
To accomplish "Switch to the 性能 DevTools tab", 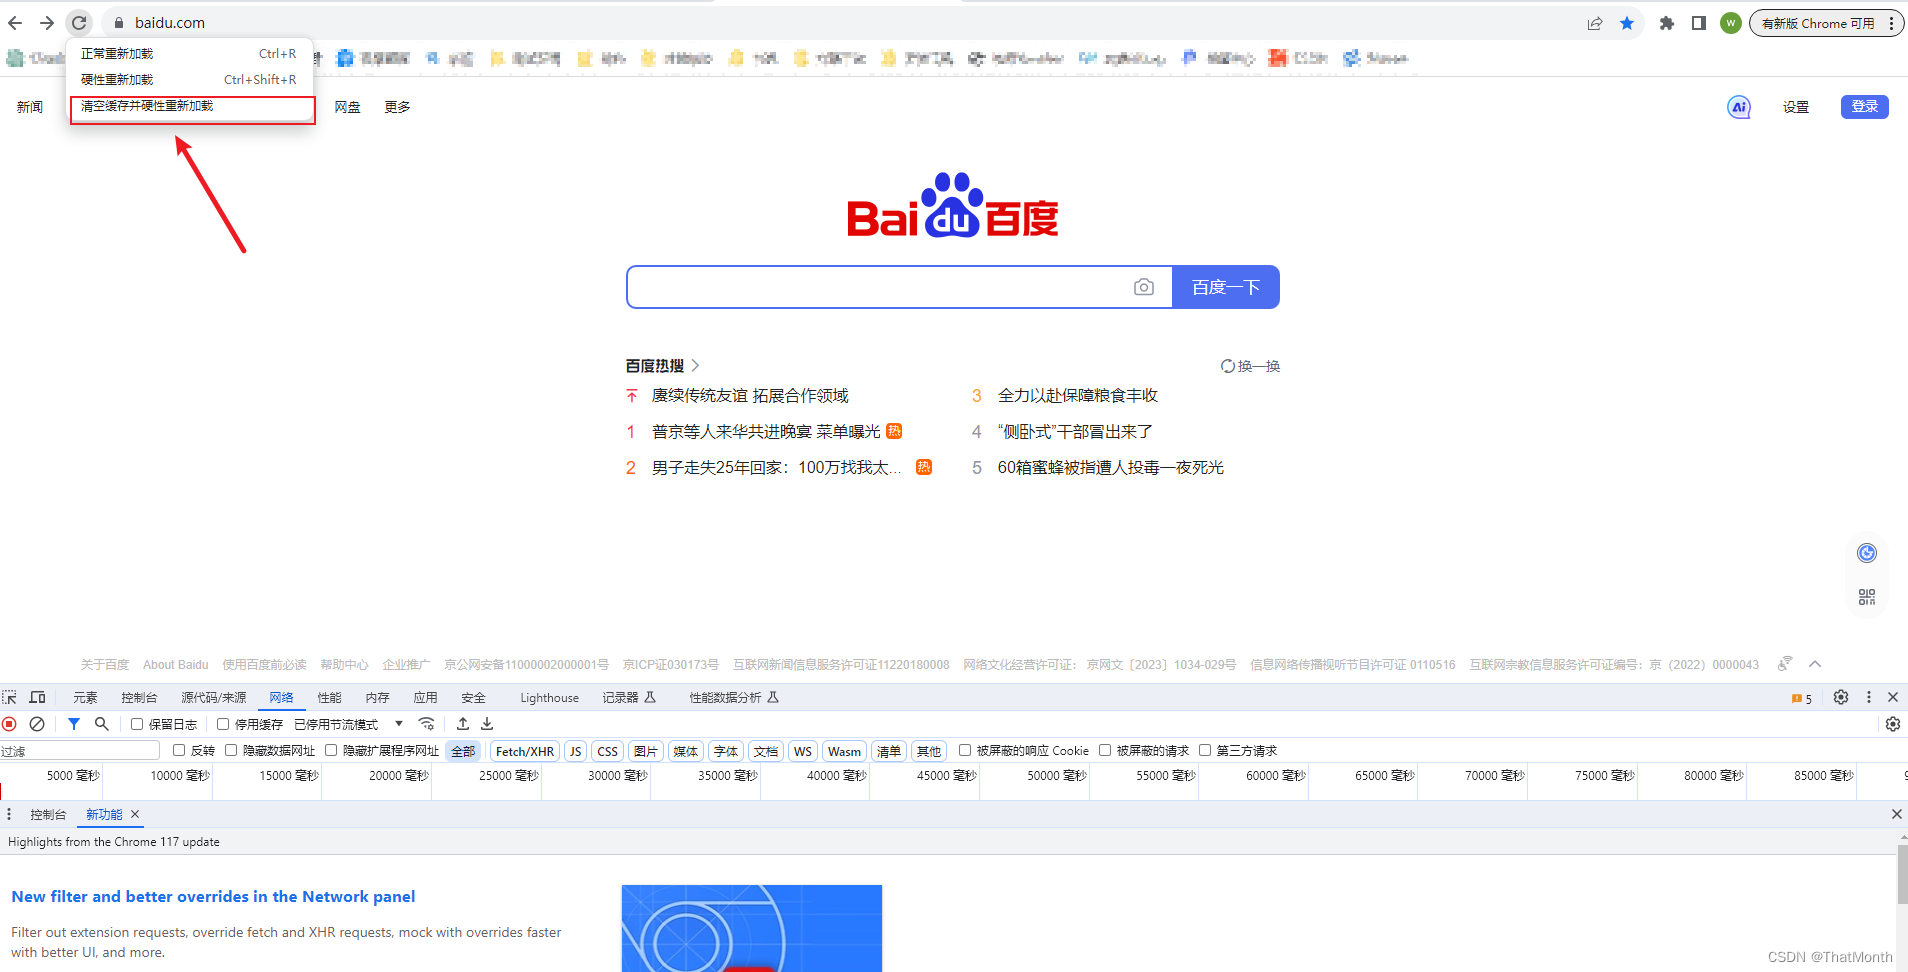I will coord(329,698).
